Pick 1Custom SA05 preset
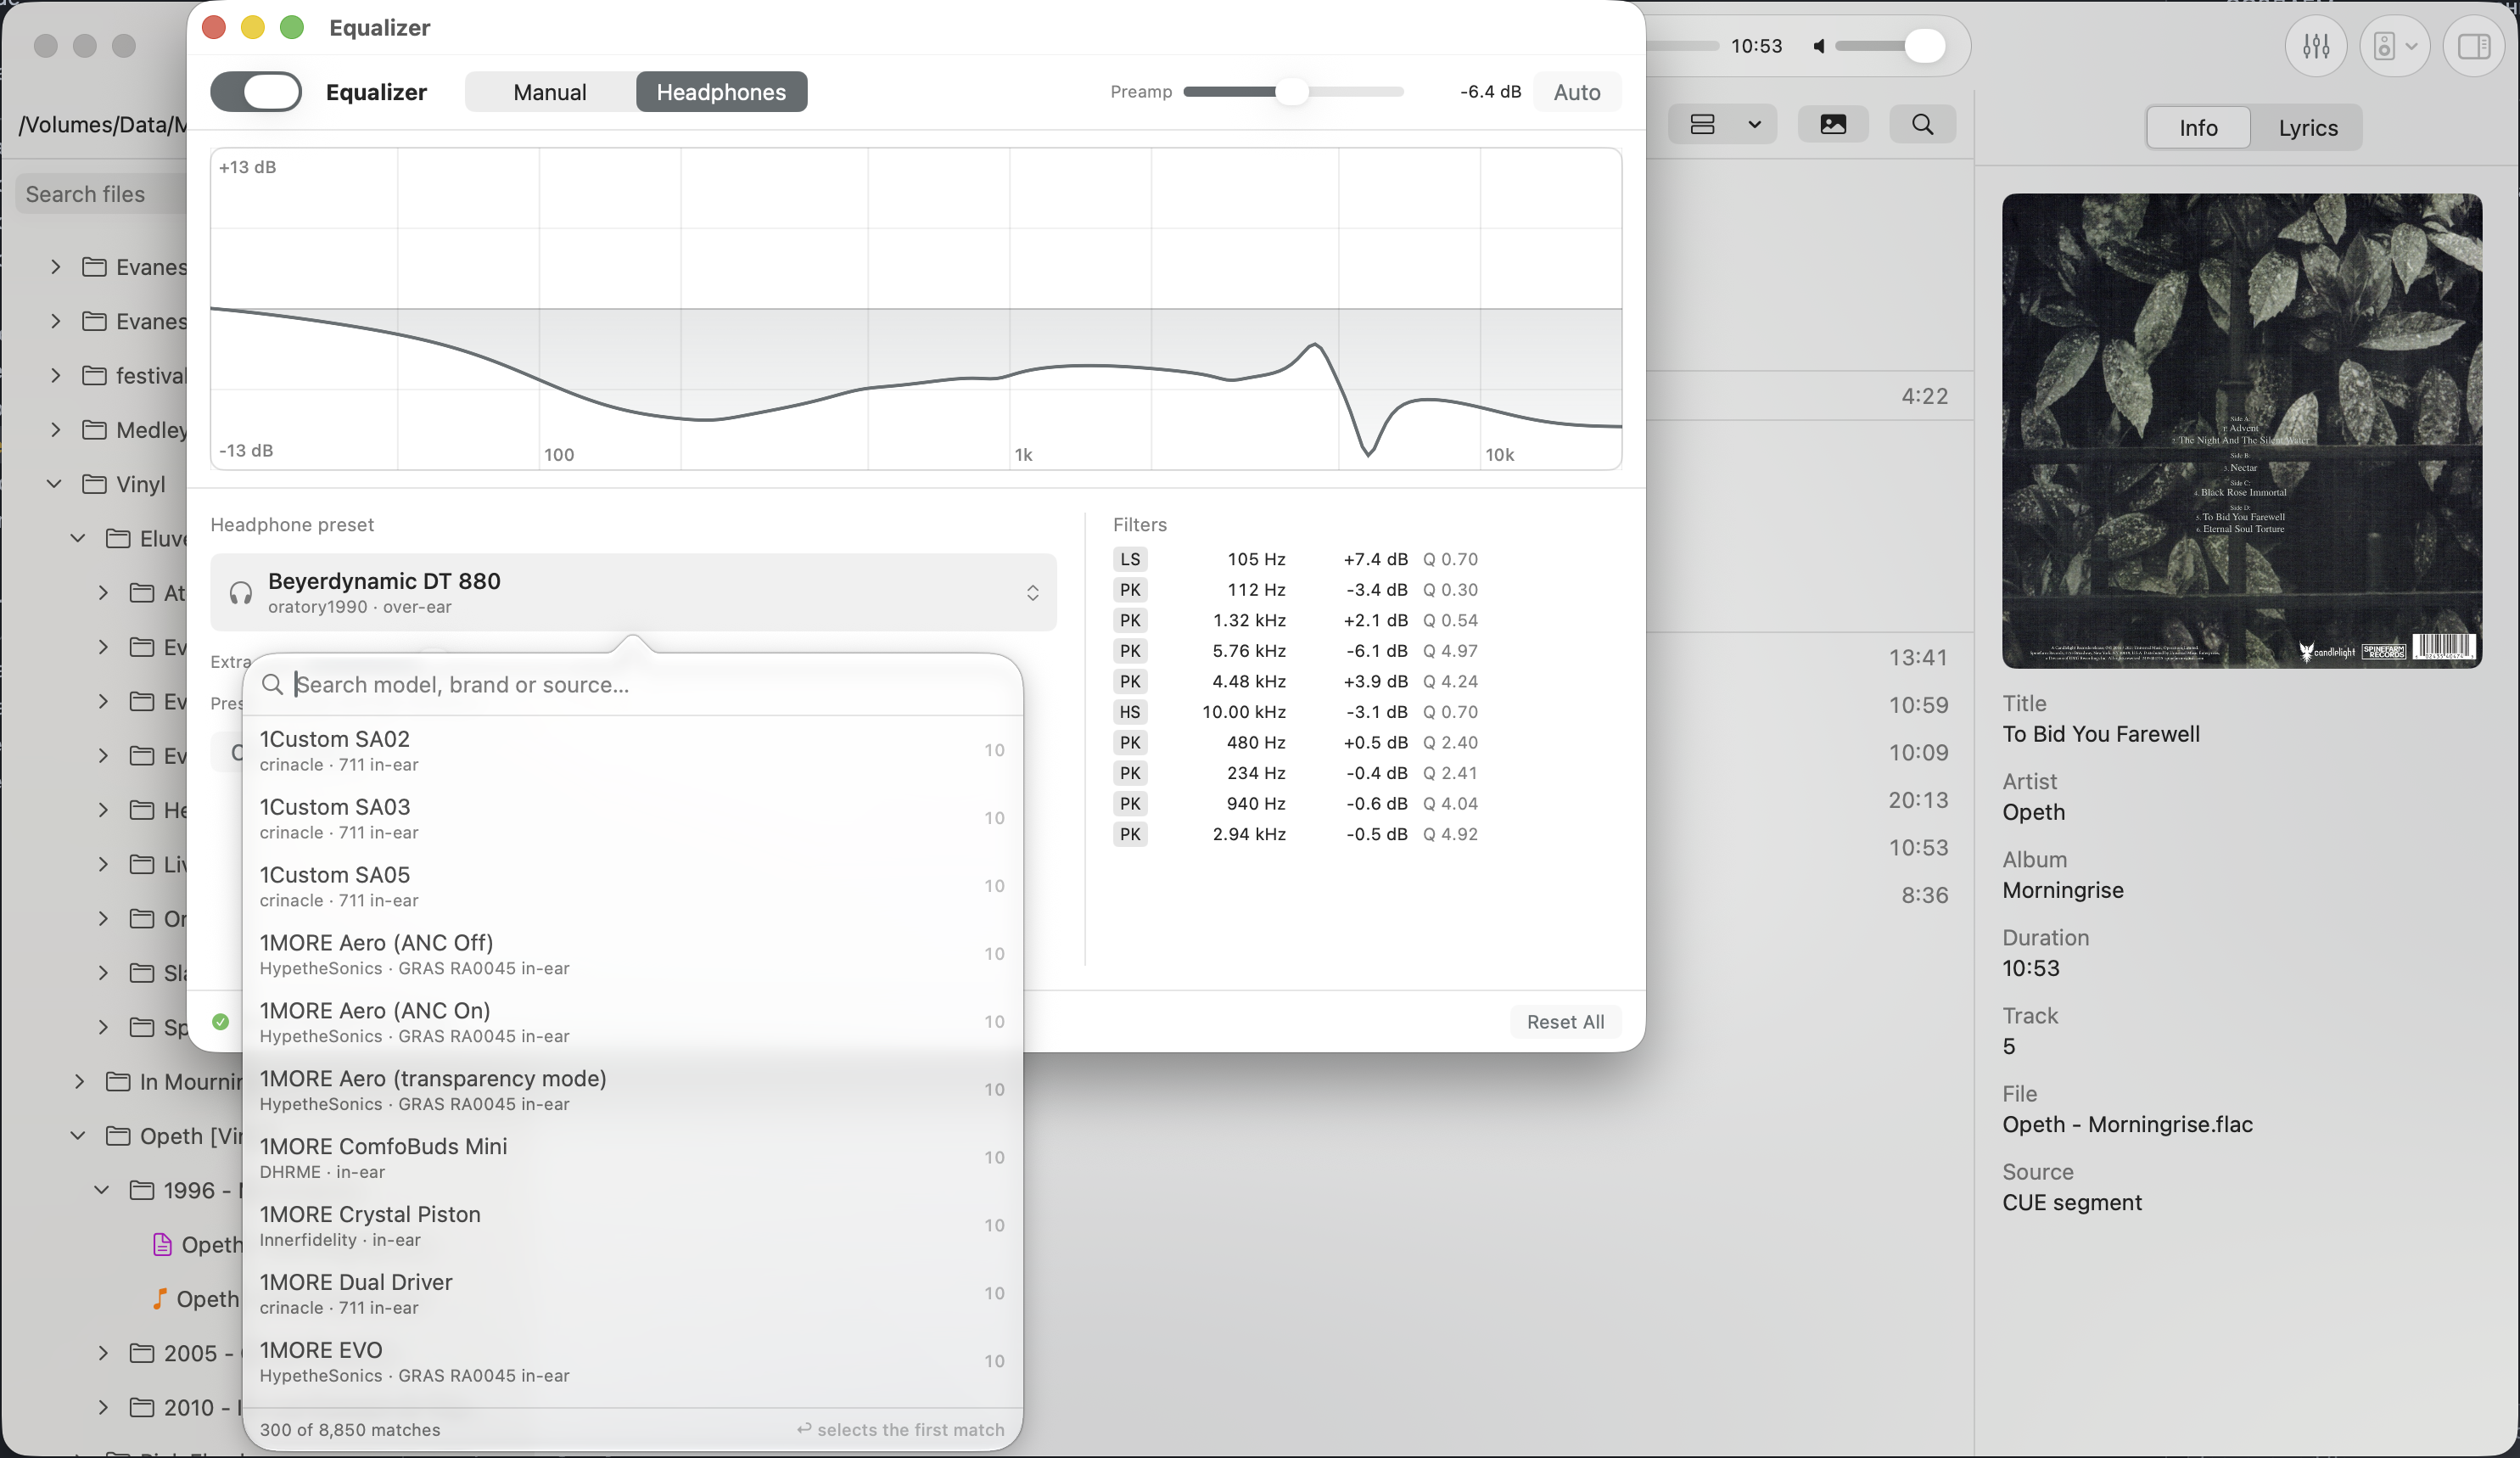Image resolution: width=2520 pixels, height=1458 pixels. pos(632,886)
